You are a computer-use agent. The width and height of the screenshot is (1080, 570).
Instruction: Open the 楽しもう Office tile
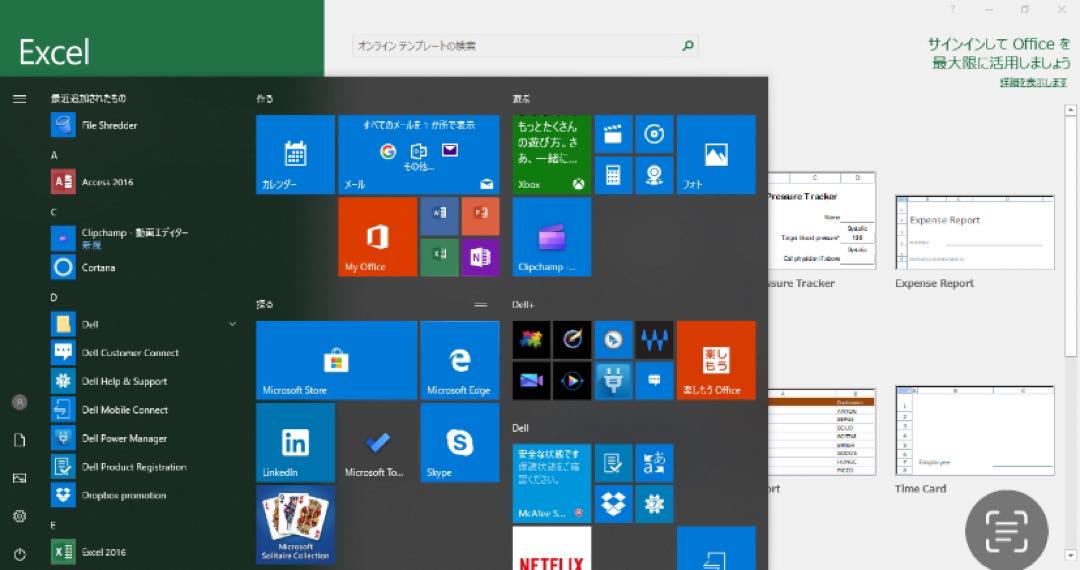(716, 360)
